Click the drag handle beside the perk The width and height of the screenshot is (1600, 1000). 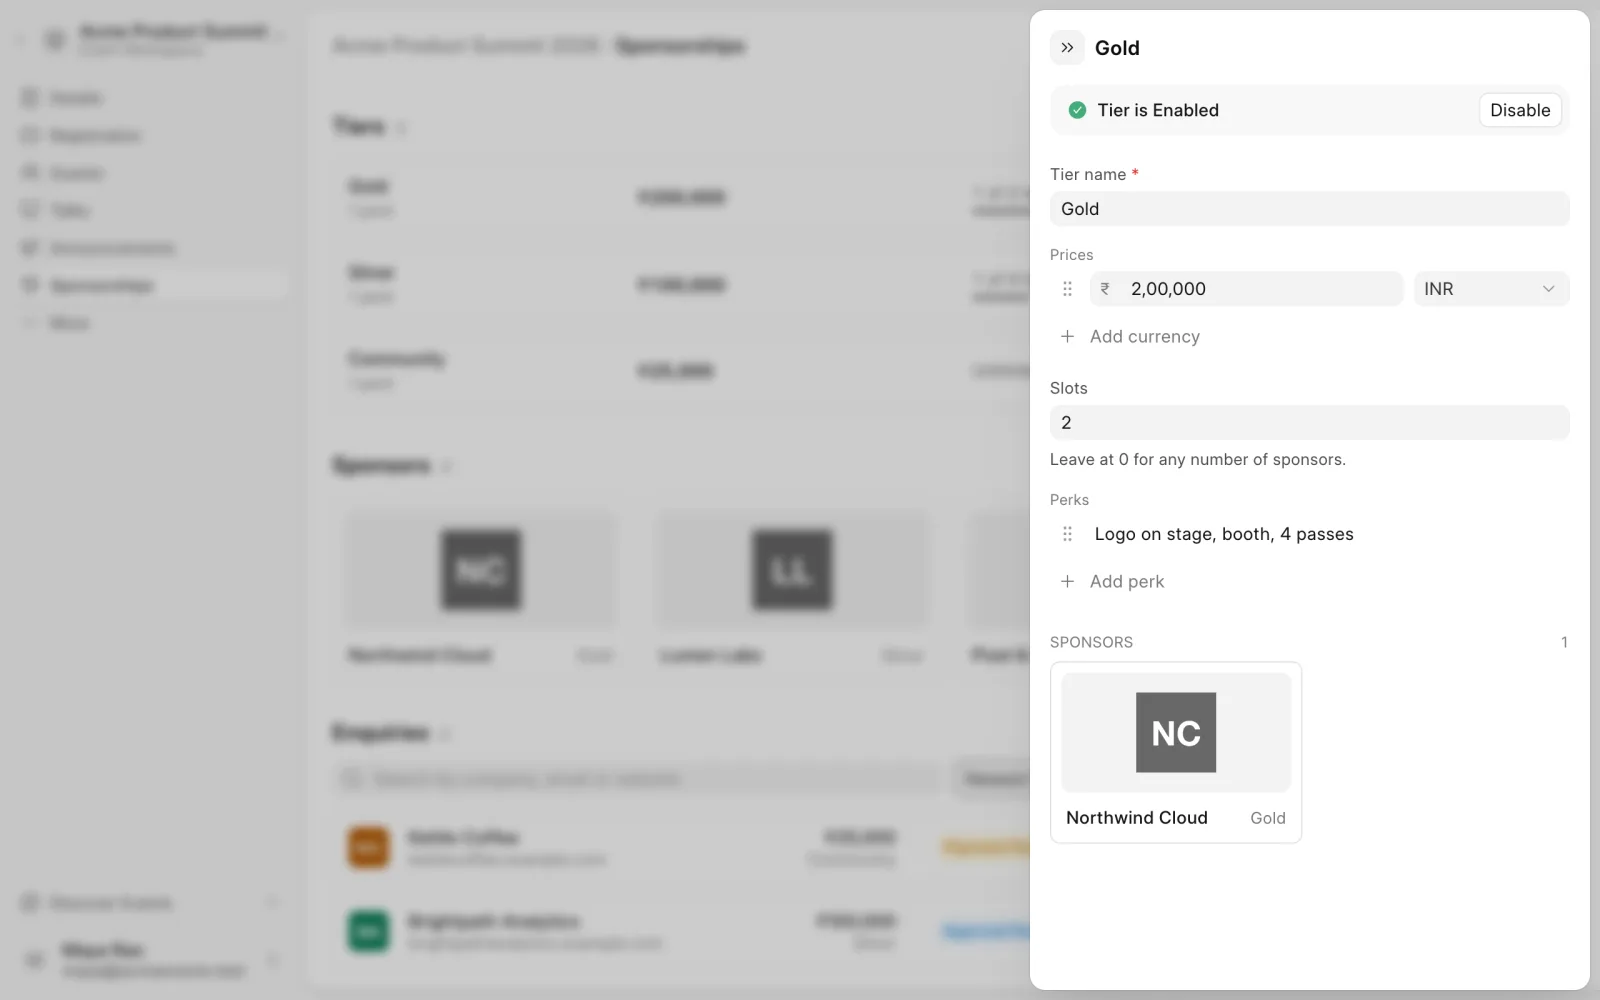click(1067, 534)
